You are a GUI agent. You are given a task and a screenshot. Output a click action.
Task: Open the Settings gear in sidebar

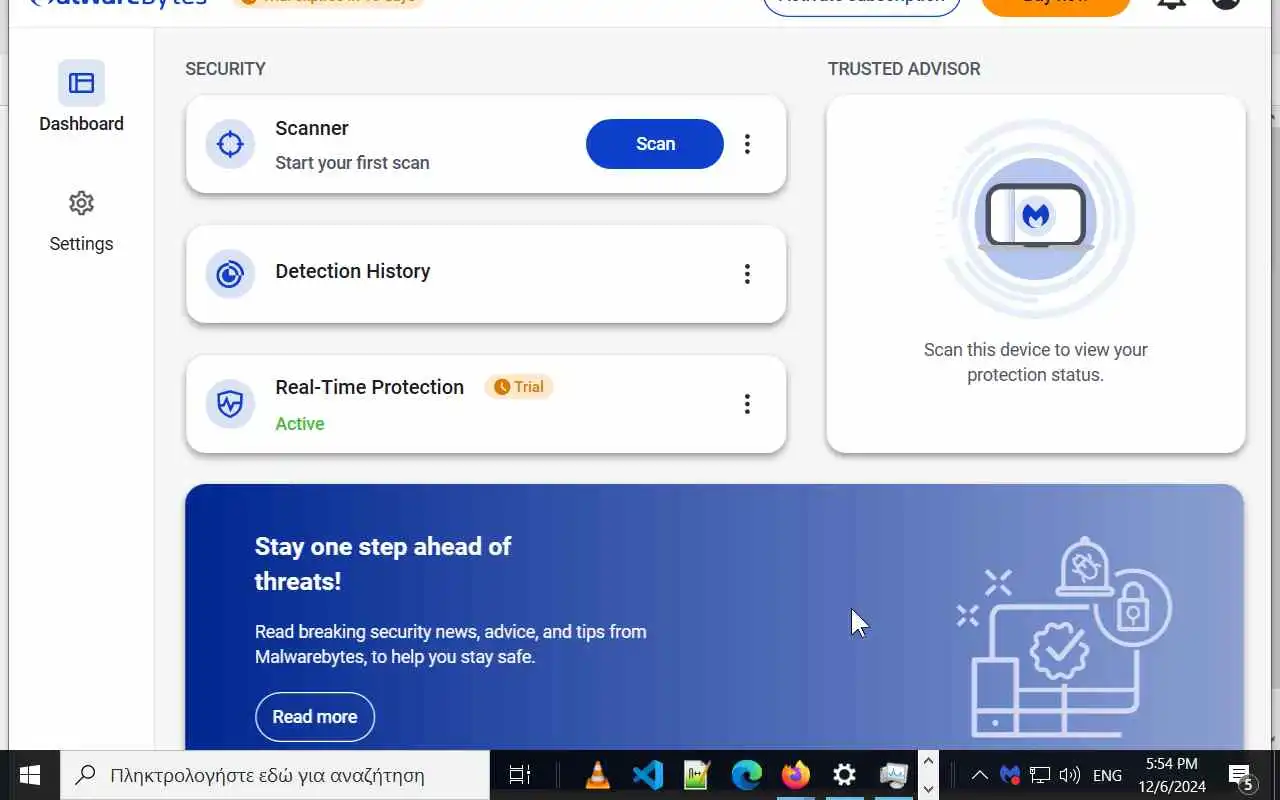point(81,203)
